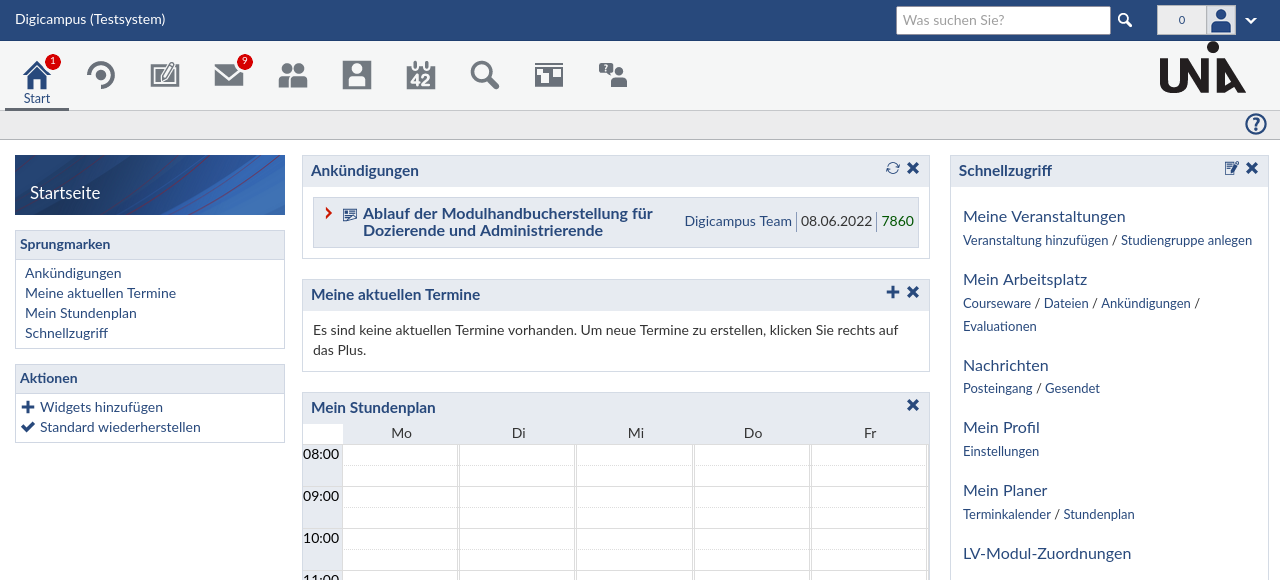Click the 'Was suchen Sie?' search field

coord(1002,20)
